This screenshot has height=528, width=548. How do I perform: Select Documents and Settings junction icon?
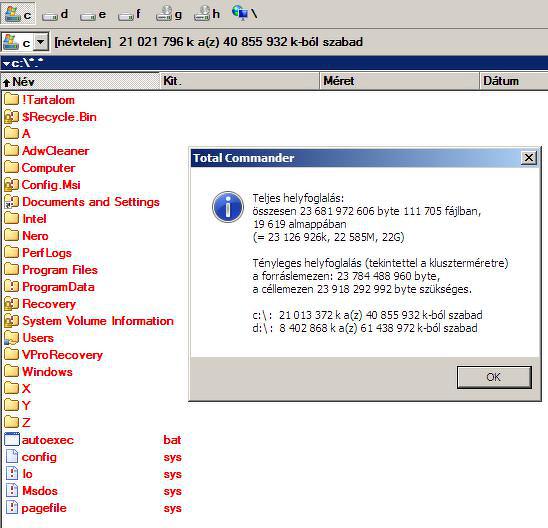(11, 202)
